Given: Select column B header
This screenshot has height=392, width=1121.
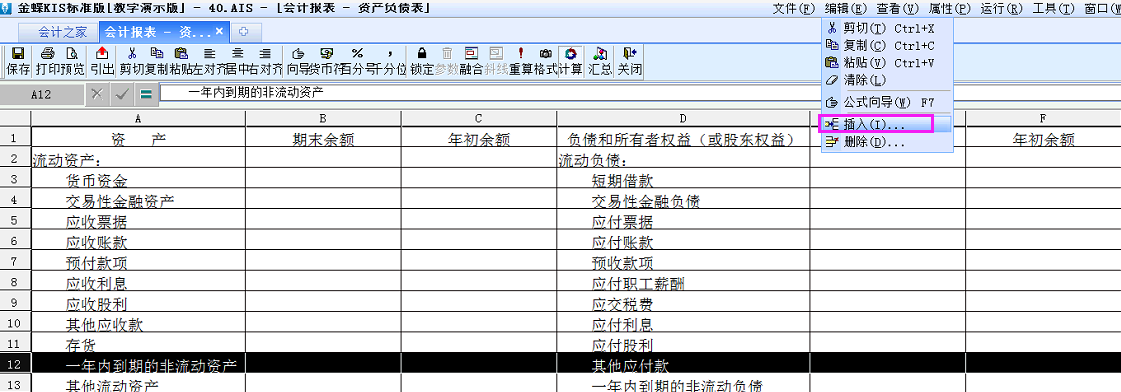Looking at the screenshot, I should coord(323,118).
